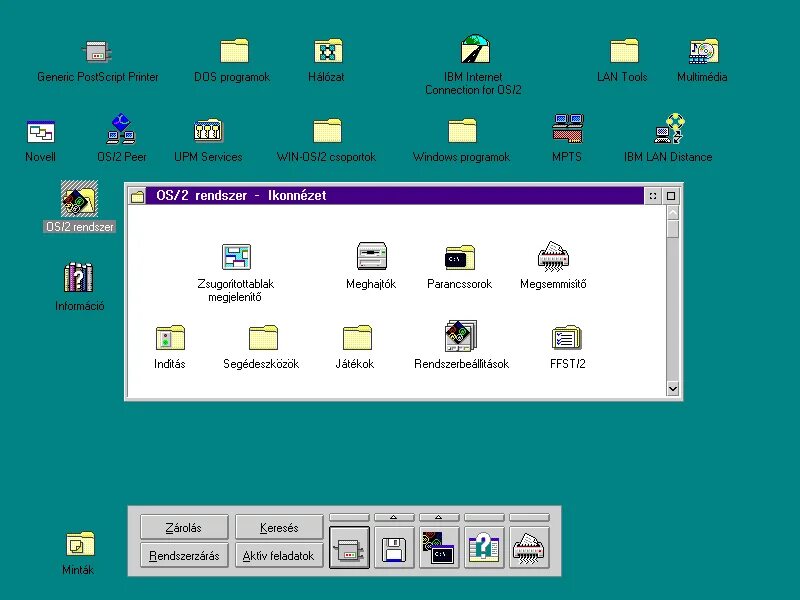Click the printer icon on LaunchPad

coord(349,548)
